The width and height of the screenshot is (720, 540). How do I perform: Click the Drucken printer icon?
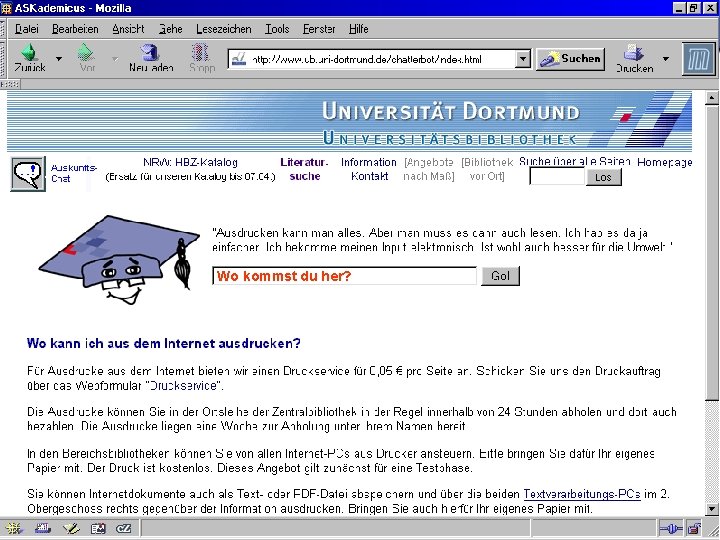[634, 52]
